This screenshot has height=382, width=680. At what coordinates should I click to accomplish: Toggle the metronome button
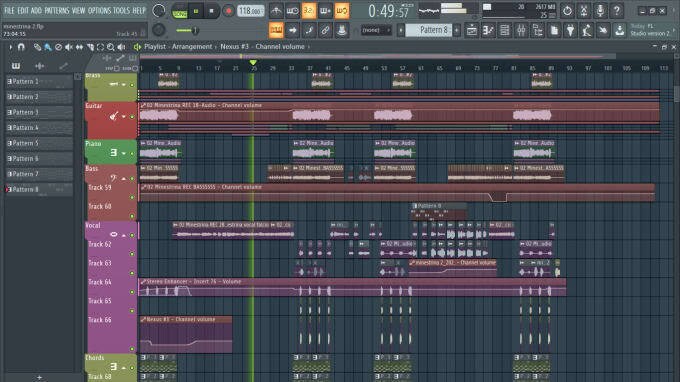pos(276,11)
